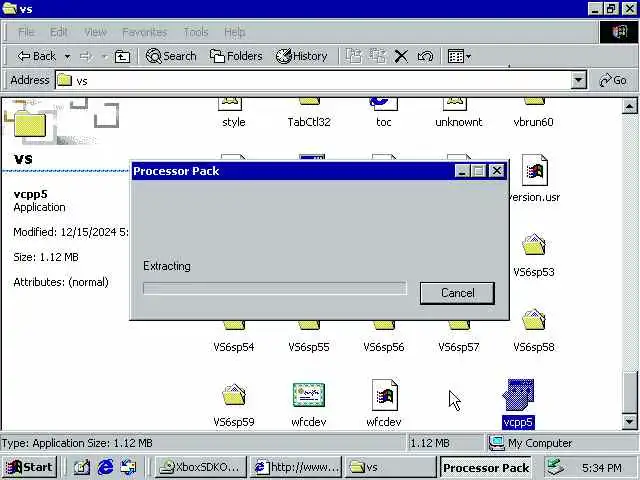Open the History pane
Screen dimensions: 640x480
coord(301,56)
